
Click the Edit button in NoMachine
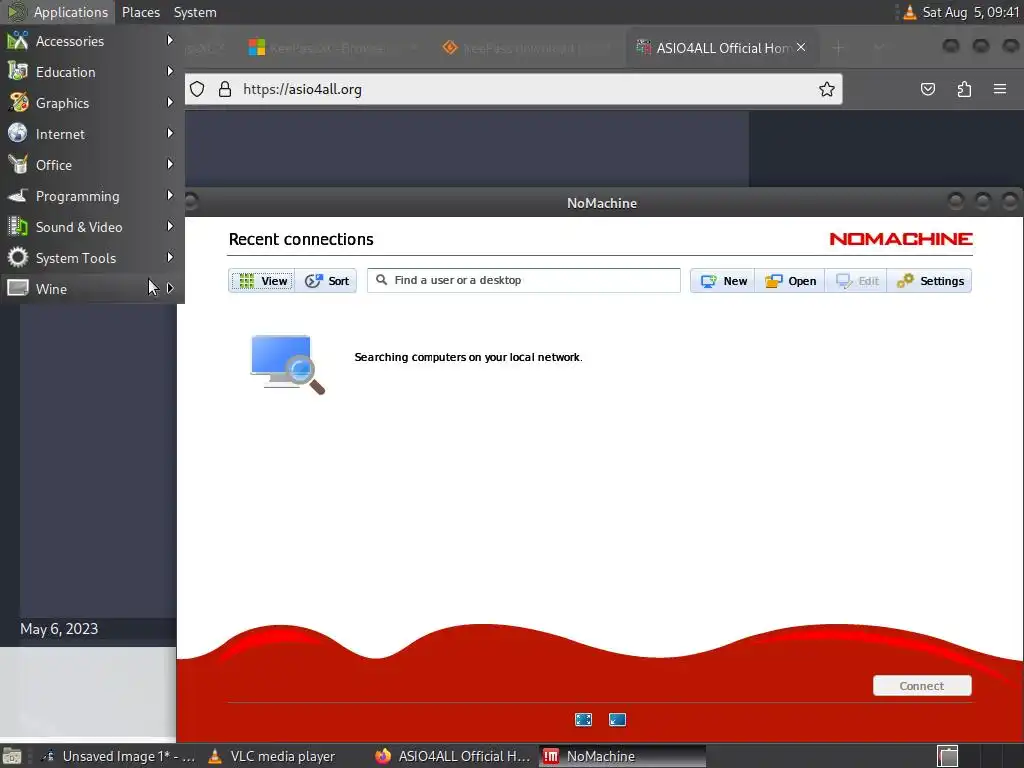(857, 281)
